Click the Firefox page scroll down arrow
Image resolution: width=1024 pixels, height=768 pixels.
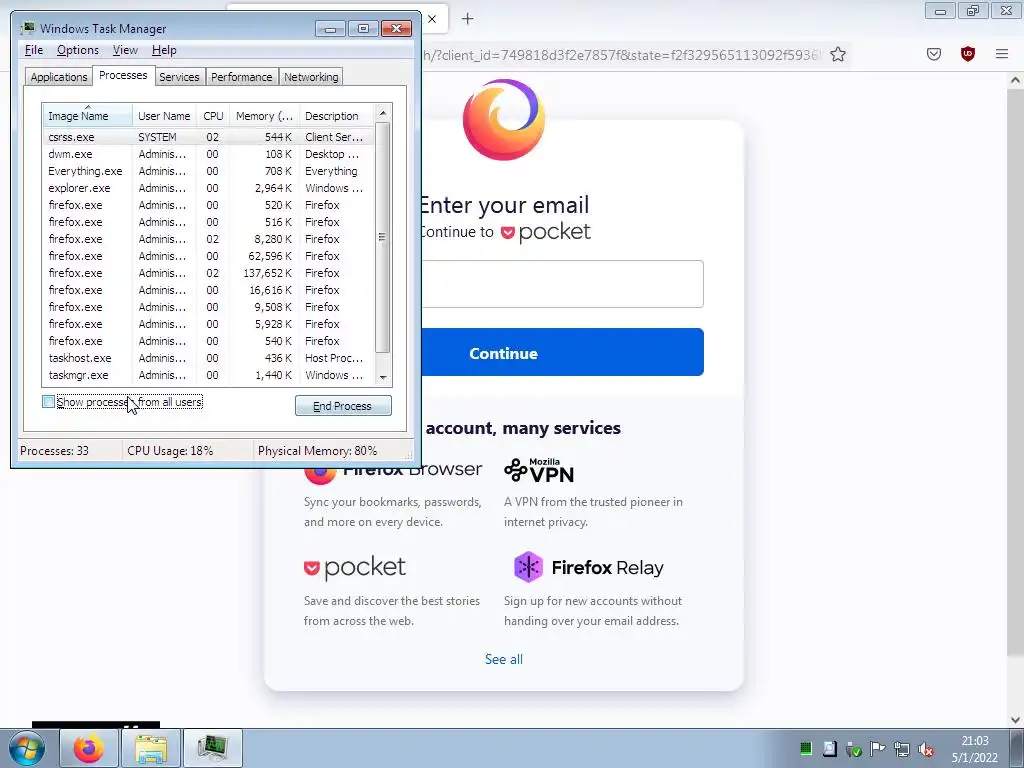(1015, 720)
